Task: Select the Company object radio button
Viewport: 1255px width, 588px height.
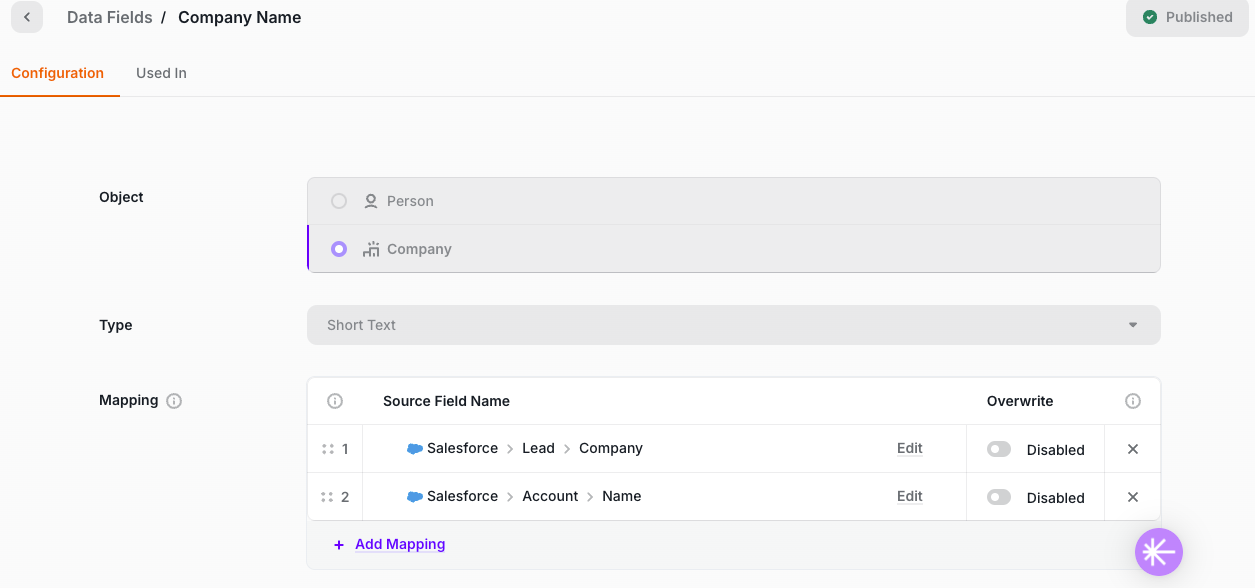Action: 339,249
